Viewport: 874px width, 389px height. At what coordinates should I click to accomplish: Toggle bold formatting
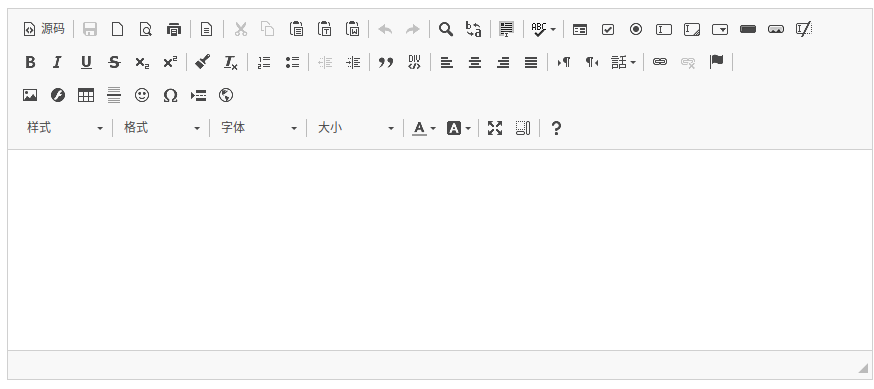pyautogui.click(x=30, y=62)
